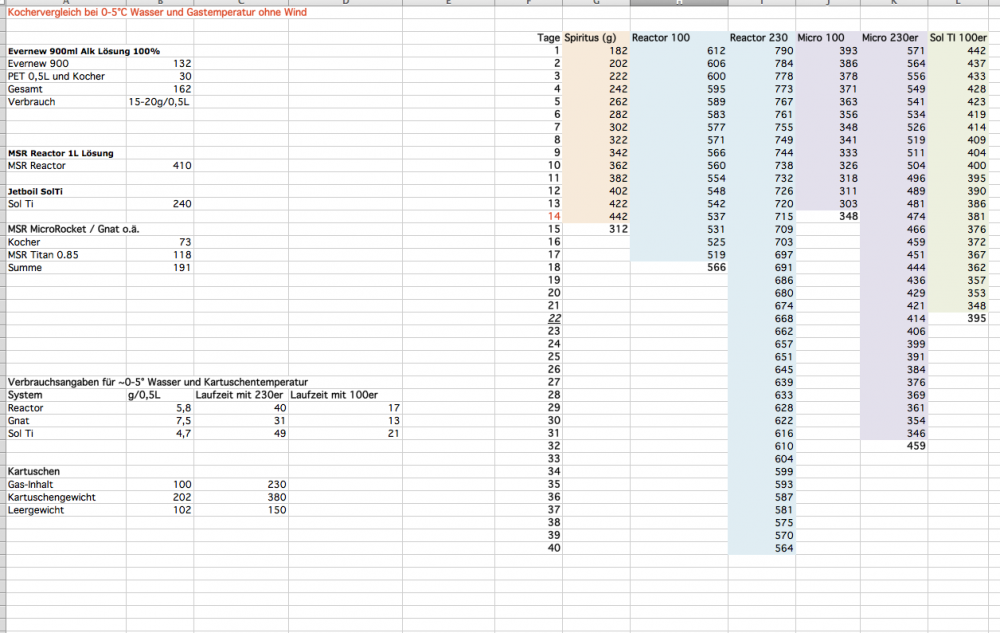
Task: Select the 'MSR Titan 0.85' label cell
Action: [44, 254]
